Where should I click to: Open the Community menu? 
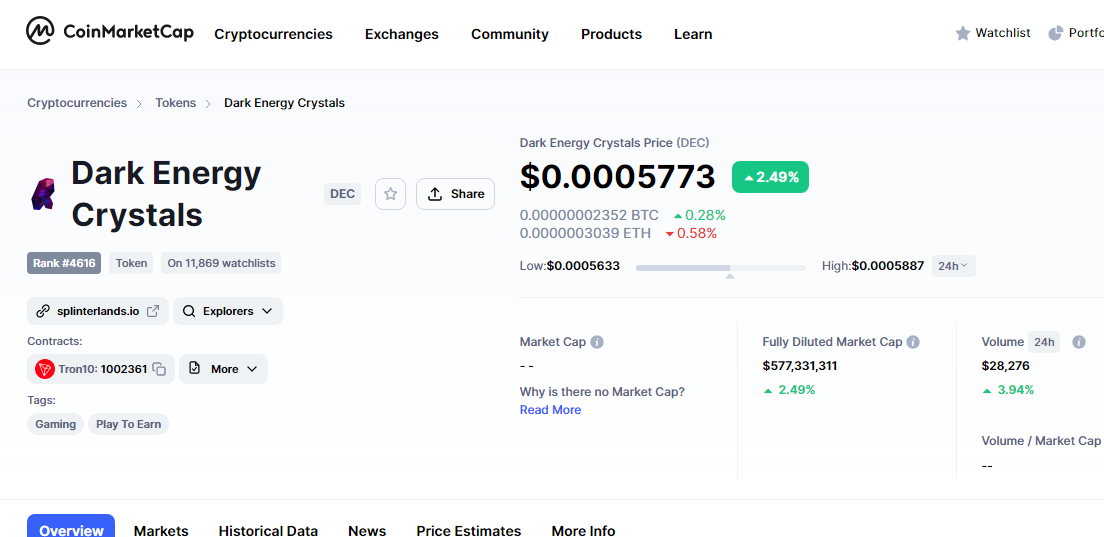point(510,34)
